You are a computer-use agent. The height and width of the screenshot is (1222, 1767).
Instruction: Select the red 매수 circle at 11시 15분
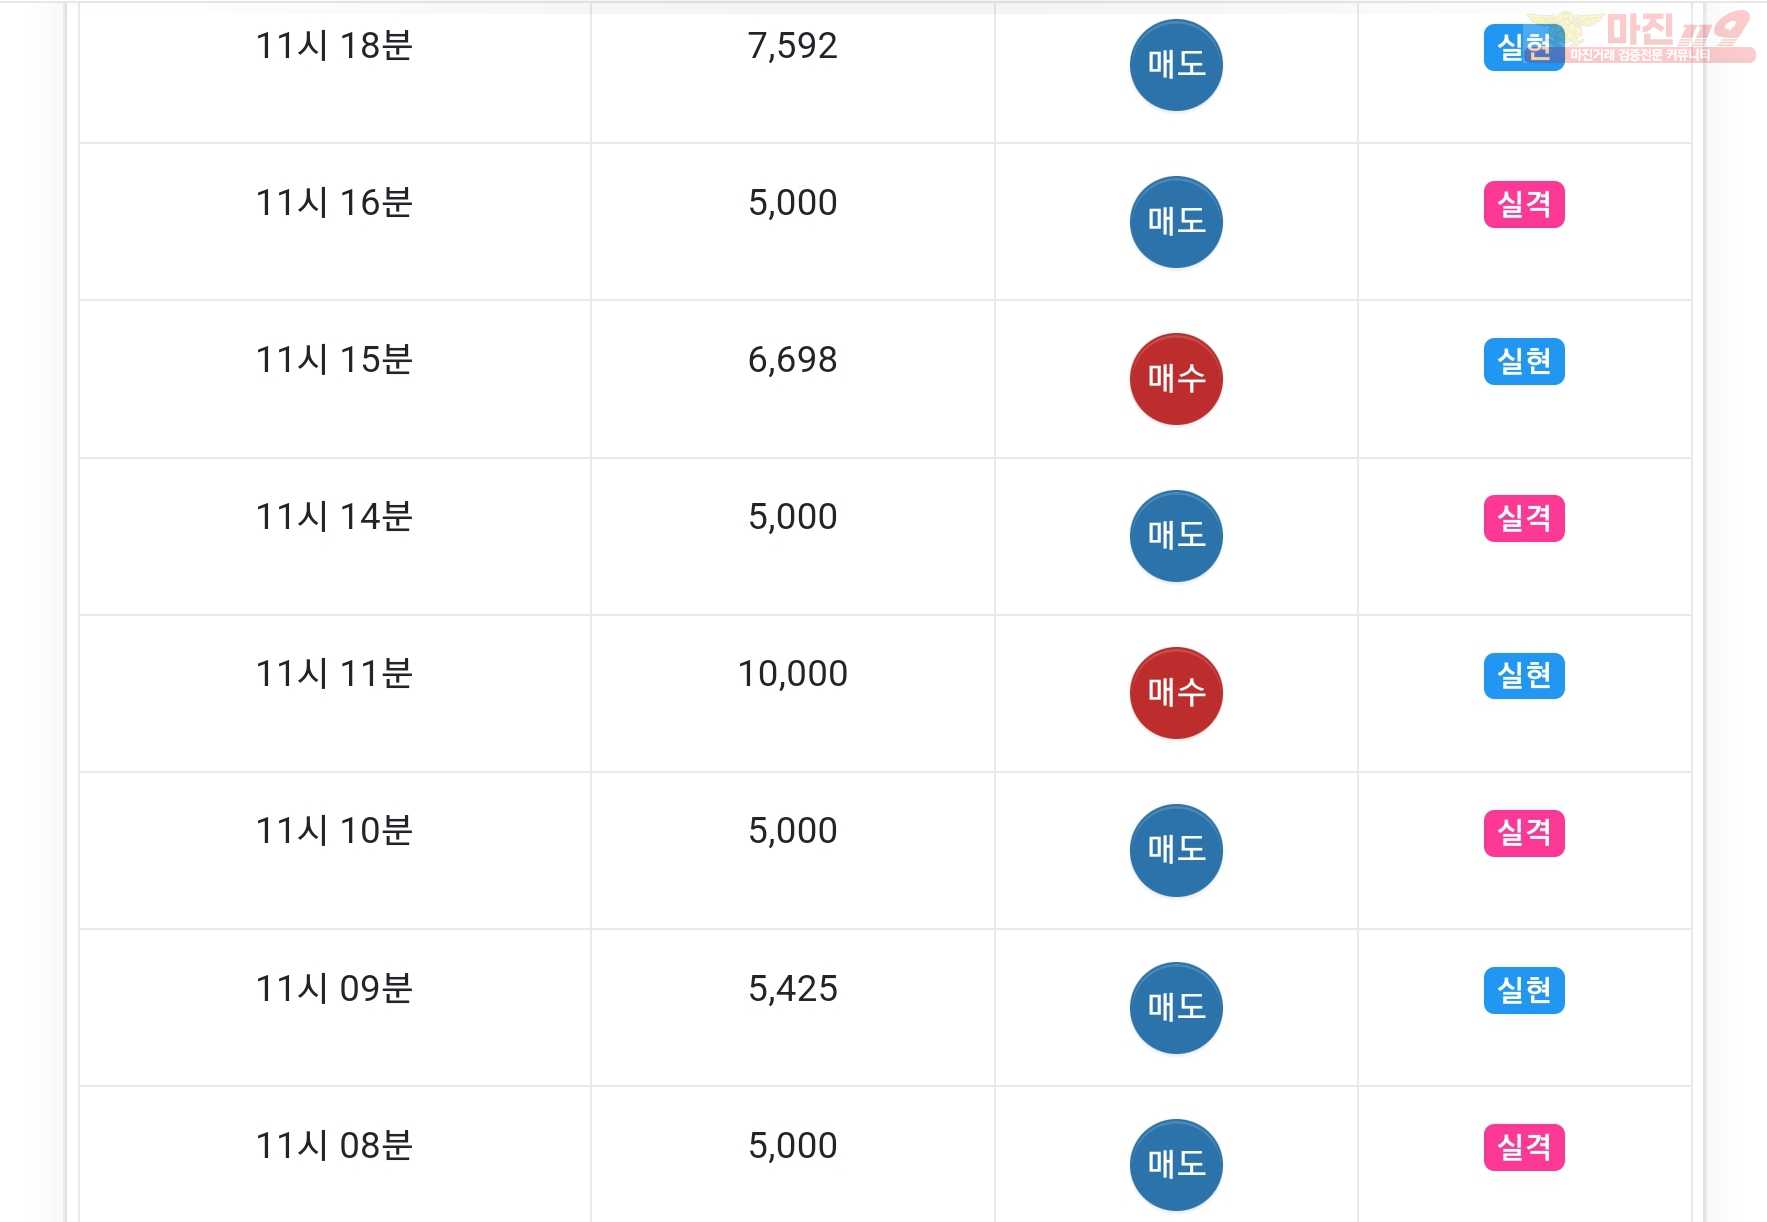pos(1176,379)
